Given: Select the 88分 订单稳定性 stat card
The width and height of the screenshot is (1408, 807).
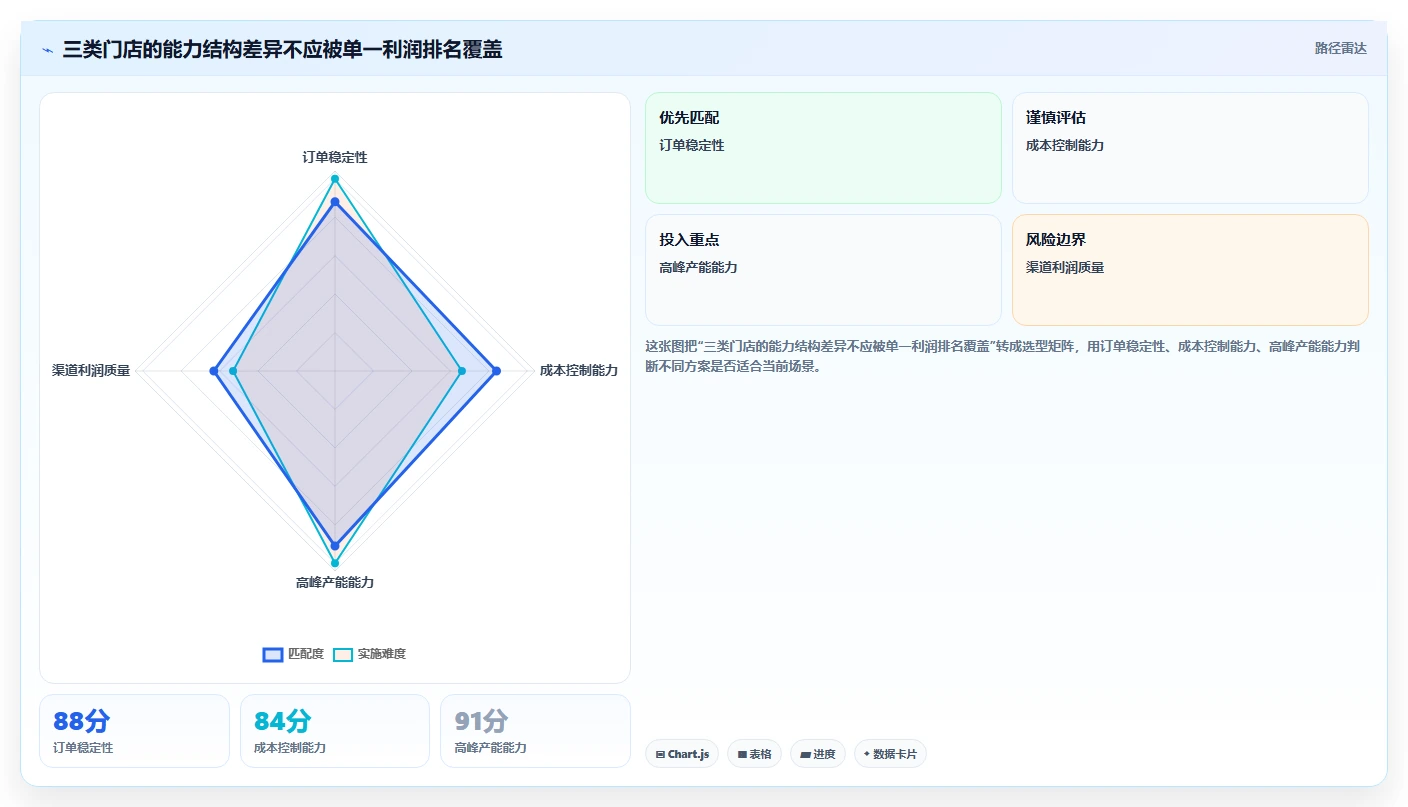Looking at the screenshot, I should click(x=134, y=731).
